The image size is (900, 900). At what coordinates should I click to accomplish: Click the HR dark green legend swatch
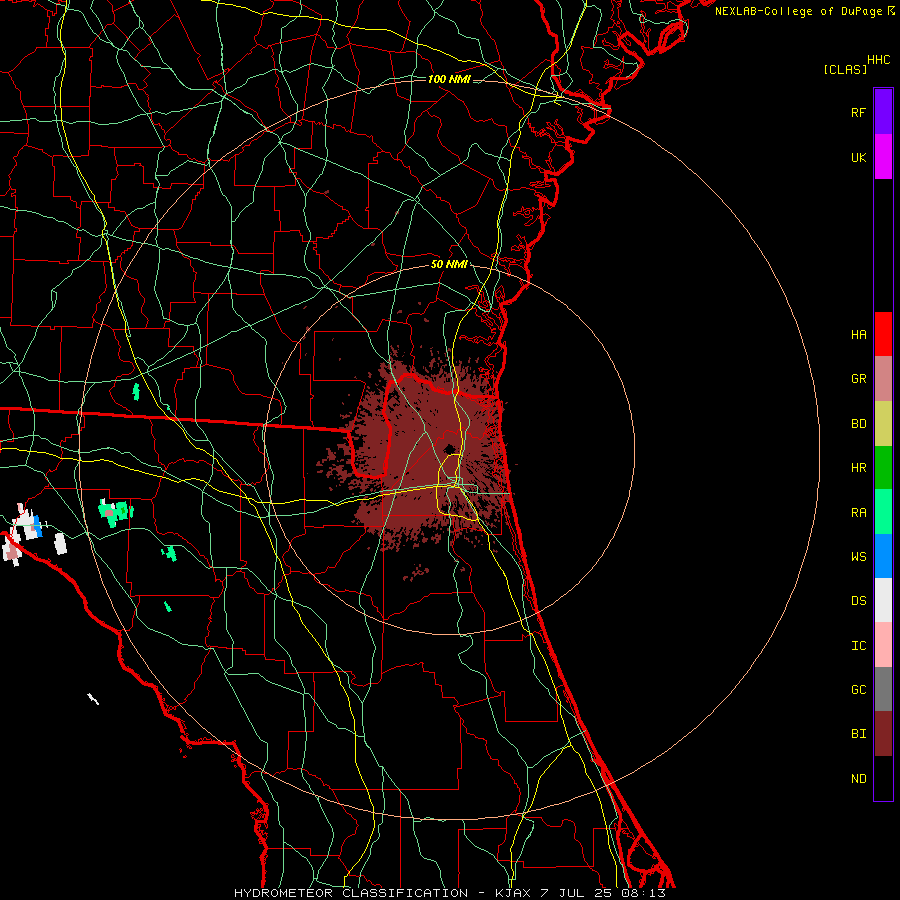883,468
